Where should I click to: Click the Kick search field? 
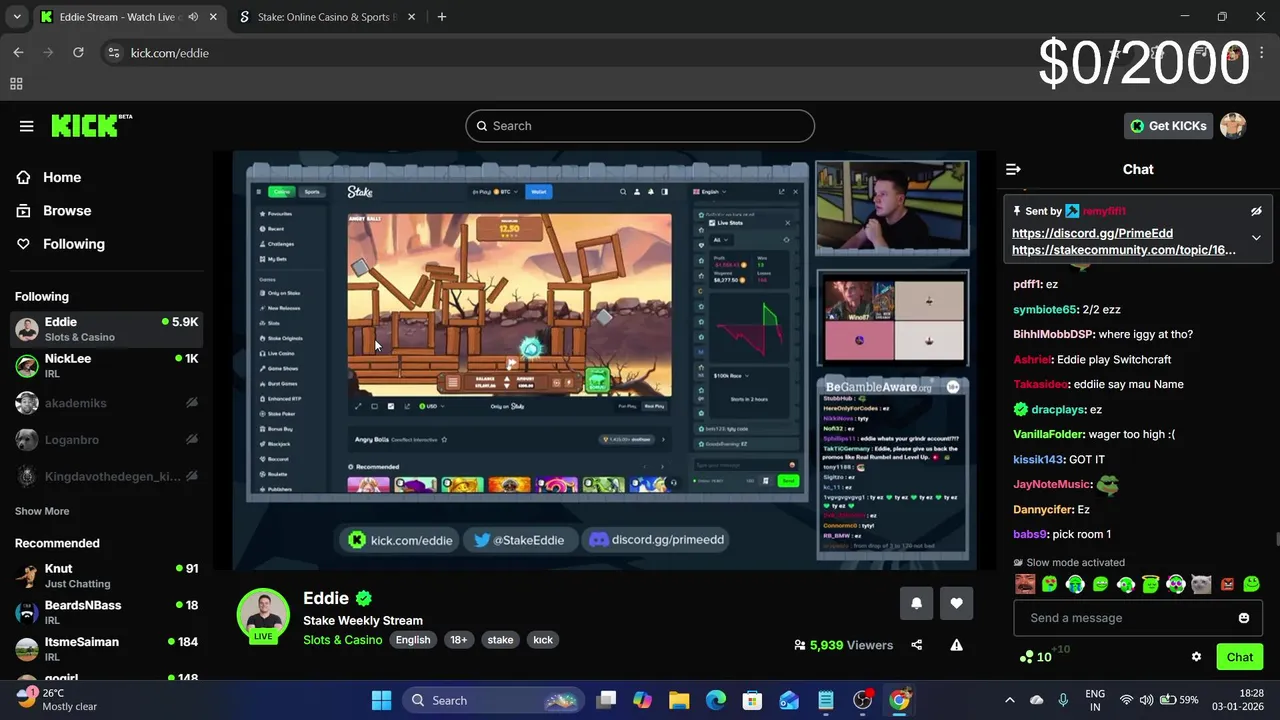click(x=640, y=126)
